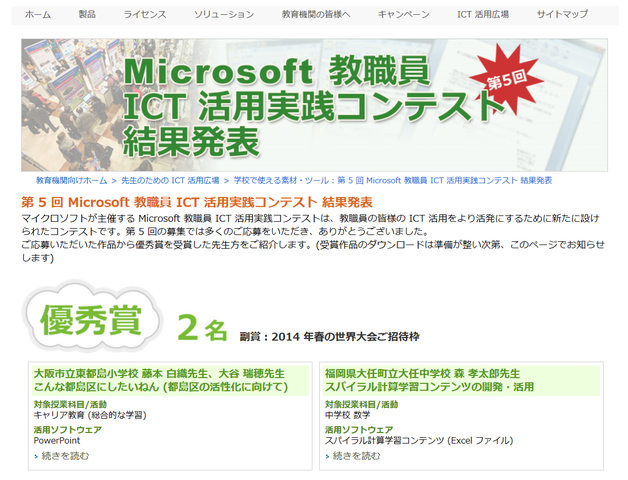The image size is (628, 480).
Task: Follow the 教育機関向けホーム breadcrumb link
Action: 71,180
